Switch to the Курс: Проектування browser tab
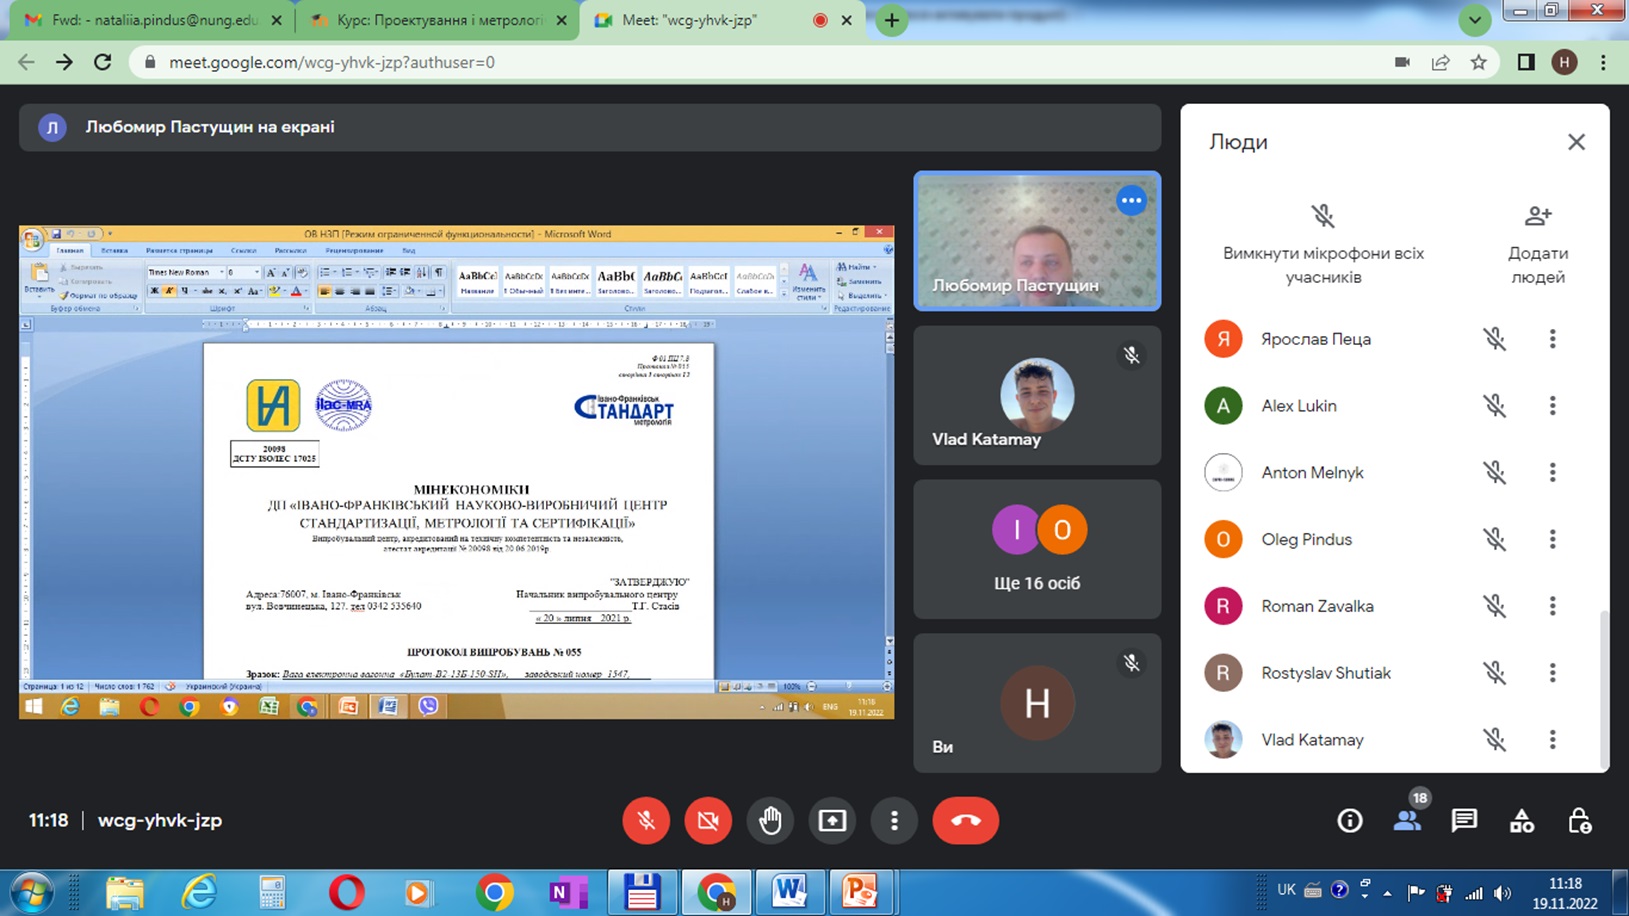 438,20
